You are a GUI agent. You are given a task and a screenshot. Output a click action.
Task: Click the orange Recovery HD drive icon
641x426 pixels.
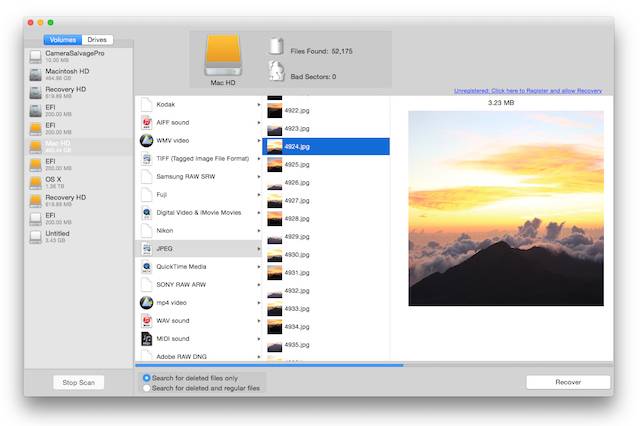36,200
